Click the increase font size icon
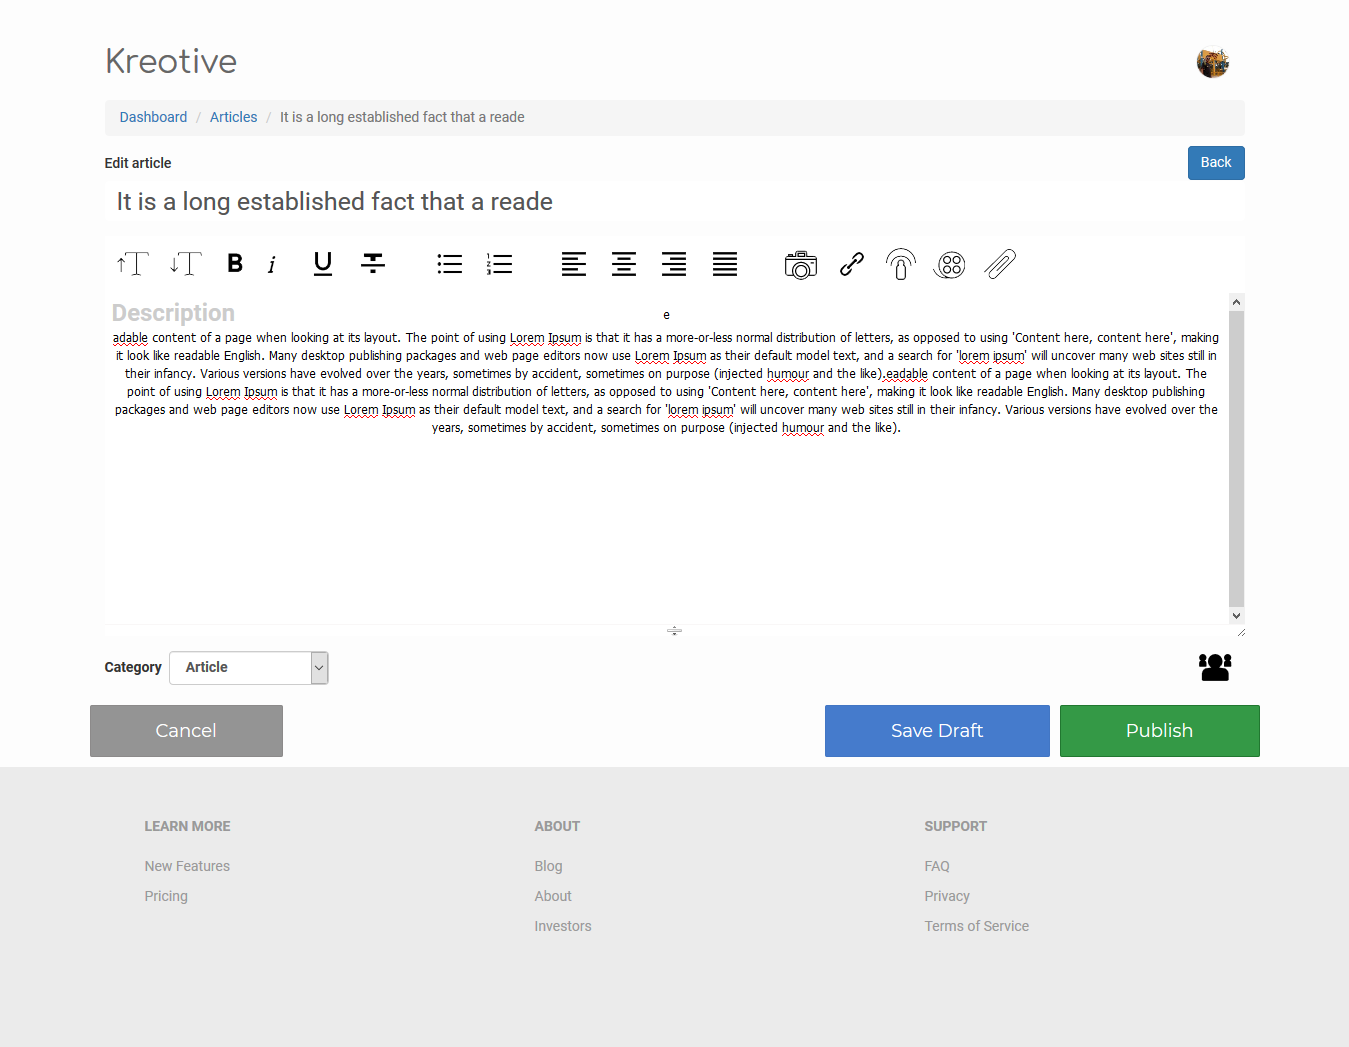The height and width of the screenshot is (1047, 1349). coord(132,264)
